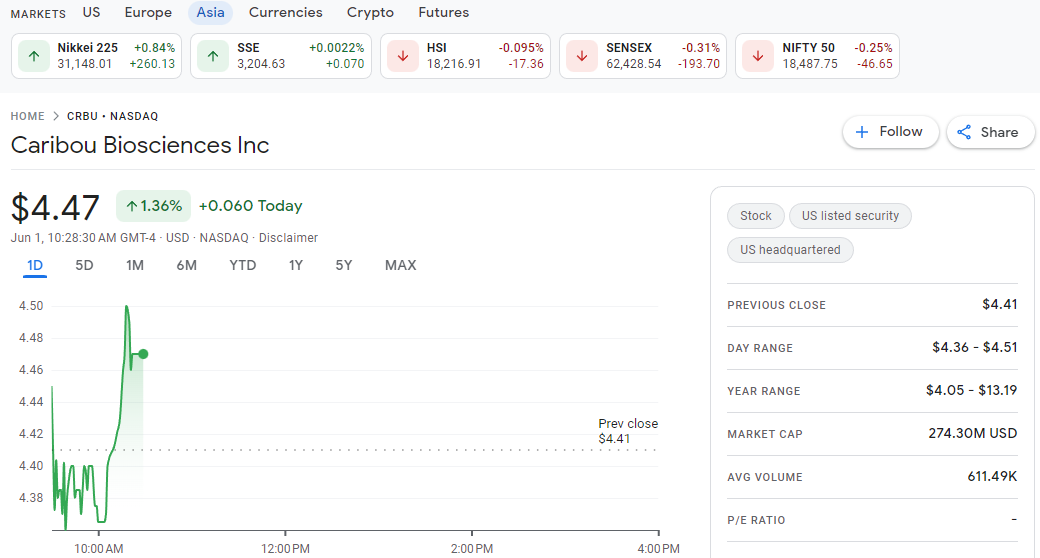
Task: Click the 611.49K average volume value
Action: click(x=992, y=476)
